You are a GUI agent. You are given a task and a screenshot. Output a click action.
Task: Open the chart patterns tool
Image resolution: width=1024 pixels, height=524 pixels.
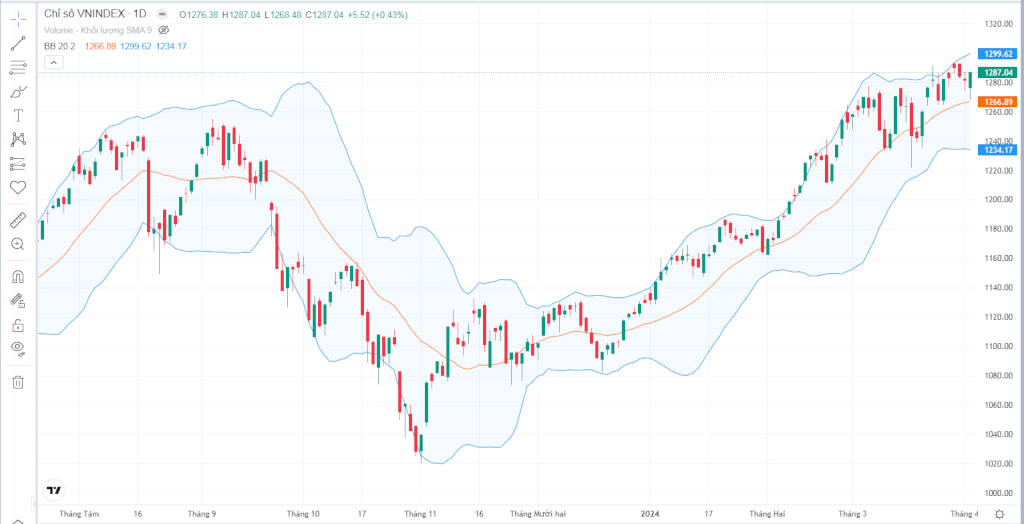point(18,139)
